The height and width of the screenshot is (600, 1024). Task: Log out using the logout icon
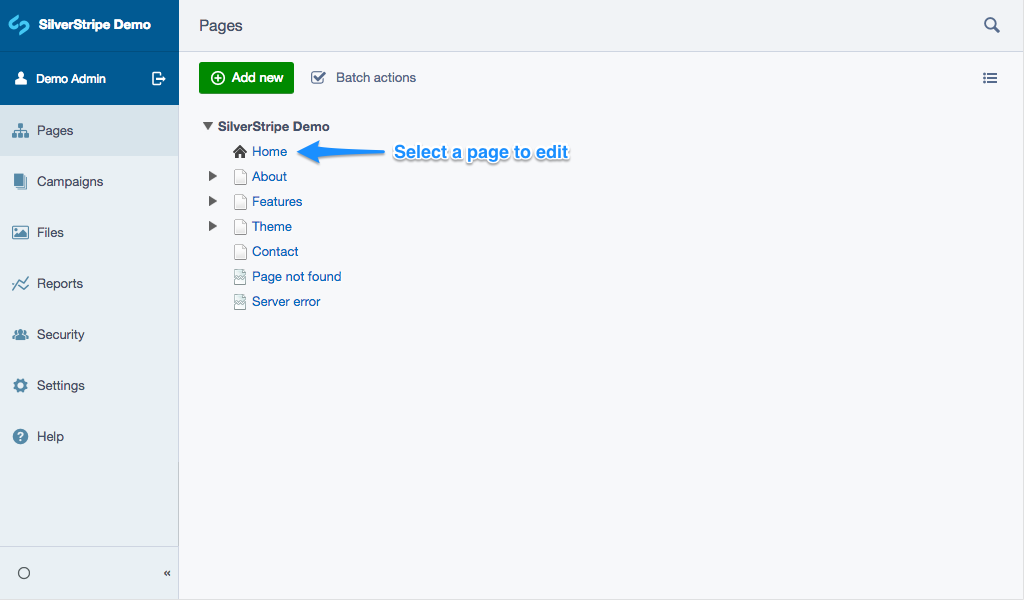point(158,78)
